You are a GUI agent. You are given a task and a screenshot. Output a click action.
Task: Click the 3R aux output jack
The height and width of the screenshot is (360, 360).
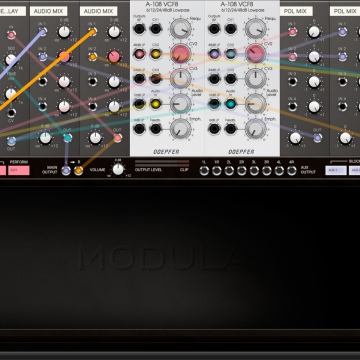[267, 171]
